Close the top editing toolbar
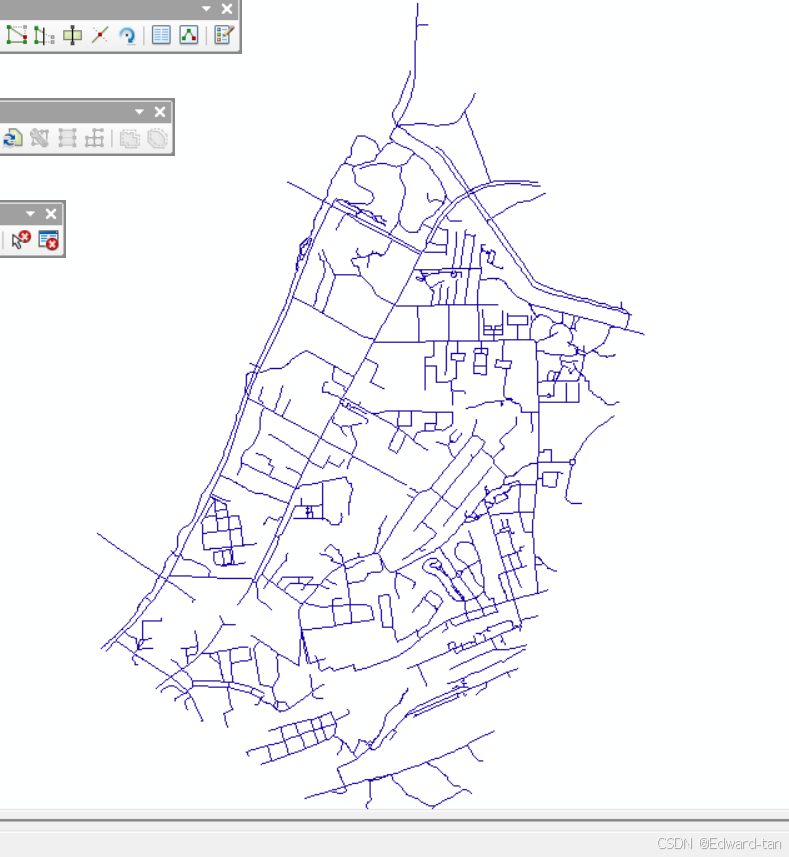Image resolution: width=789 pixels, height=857 pixels. pos(227,9)
